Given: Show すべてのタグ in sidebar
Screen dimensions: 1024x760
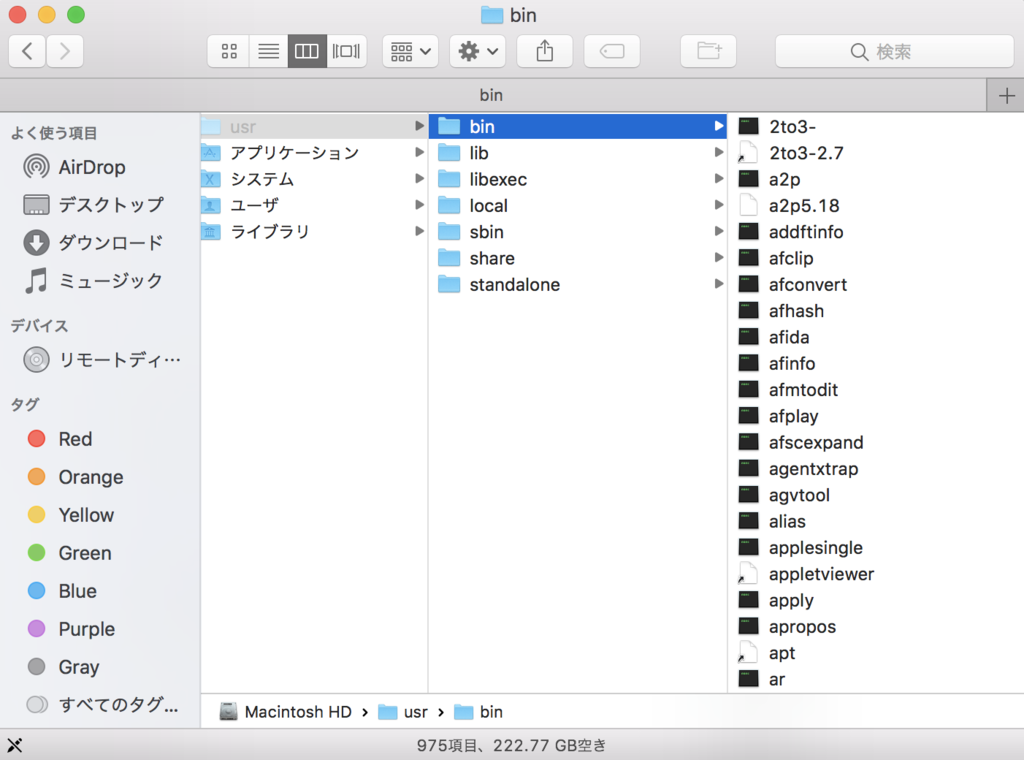Looking at the screenshot, I should [103, 705].
